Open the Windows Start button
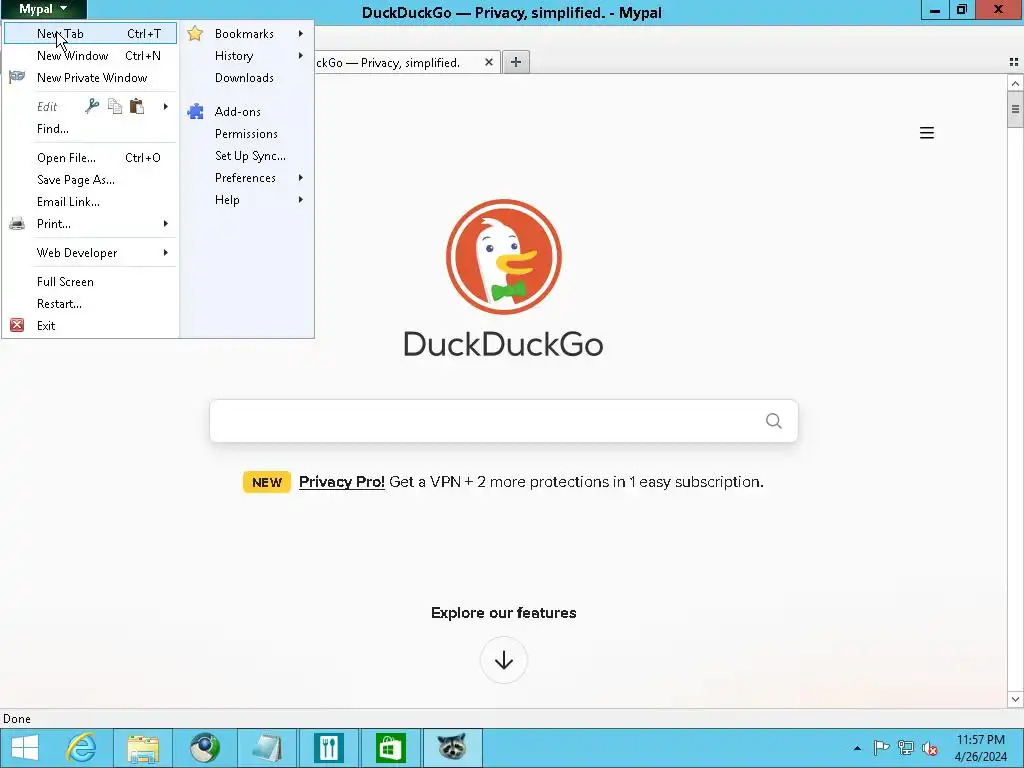 (25, 748)
